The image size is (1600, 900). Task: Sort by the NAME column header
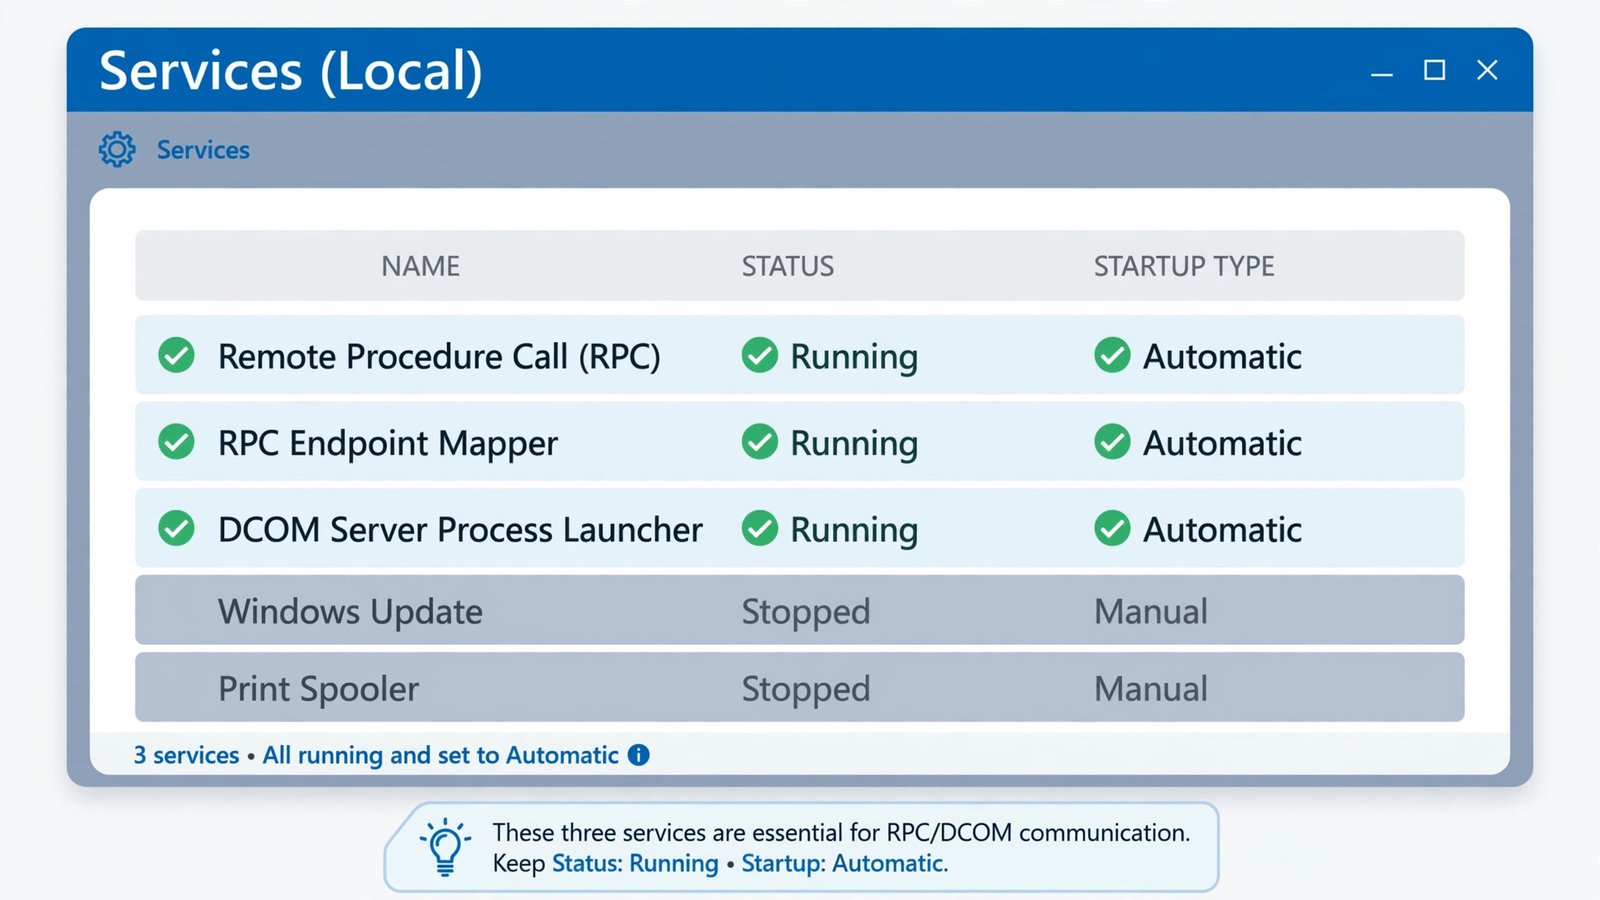[x=420, y=266]
